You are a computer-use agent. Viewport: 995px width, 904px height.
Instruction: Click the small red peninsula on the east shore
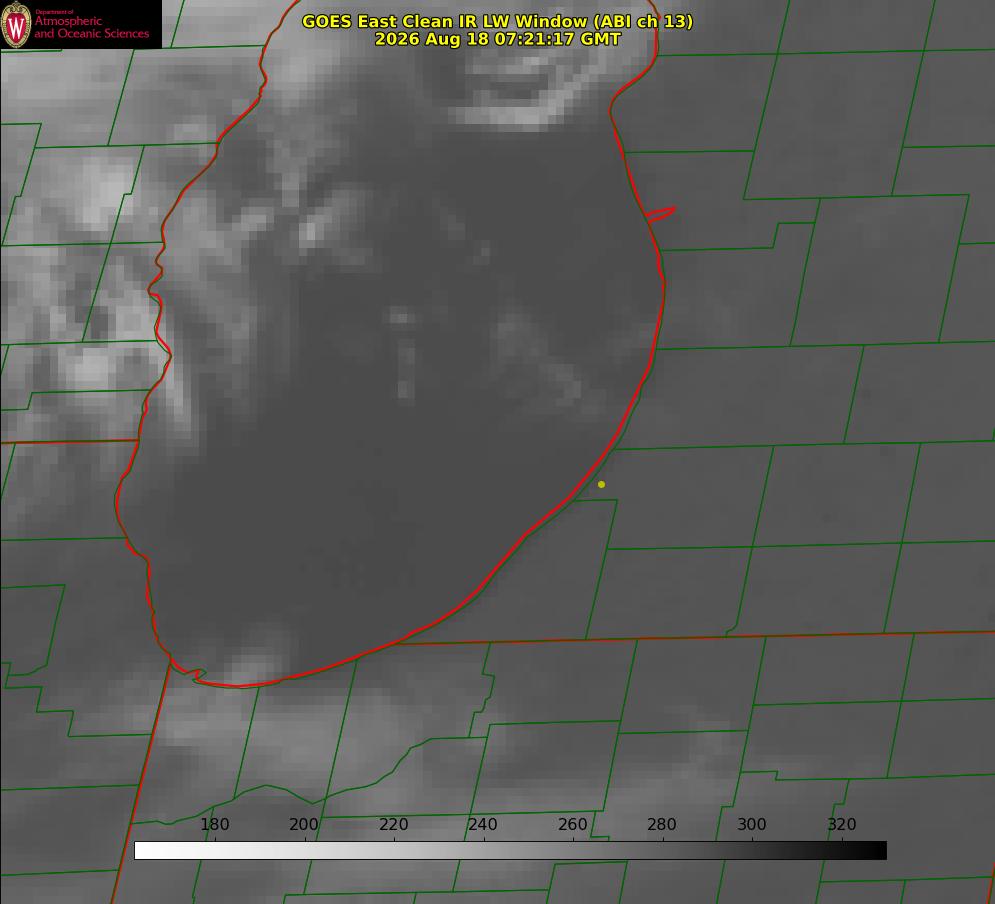point(660,214)
